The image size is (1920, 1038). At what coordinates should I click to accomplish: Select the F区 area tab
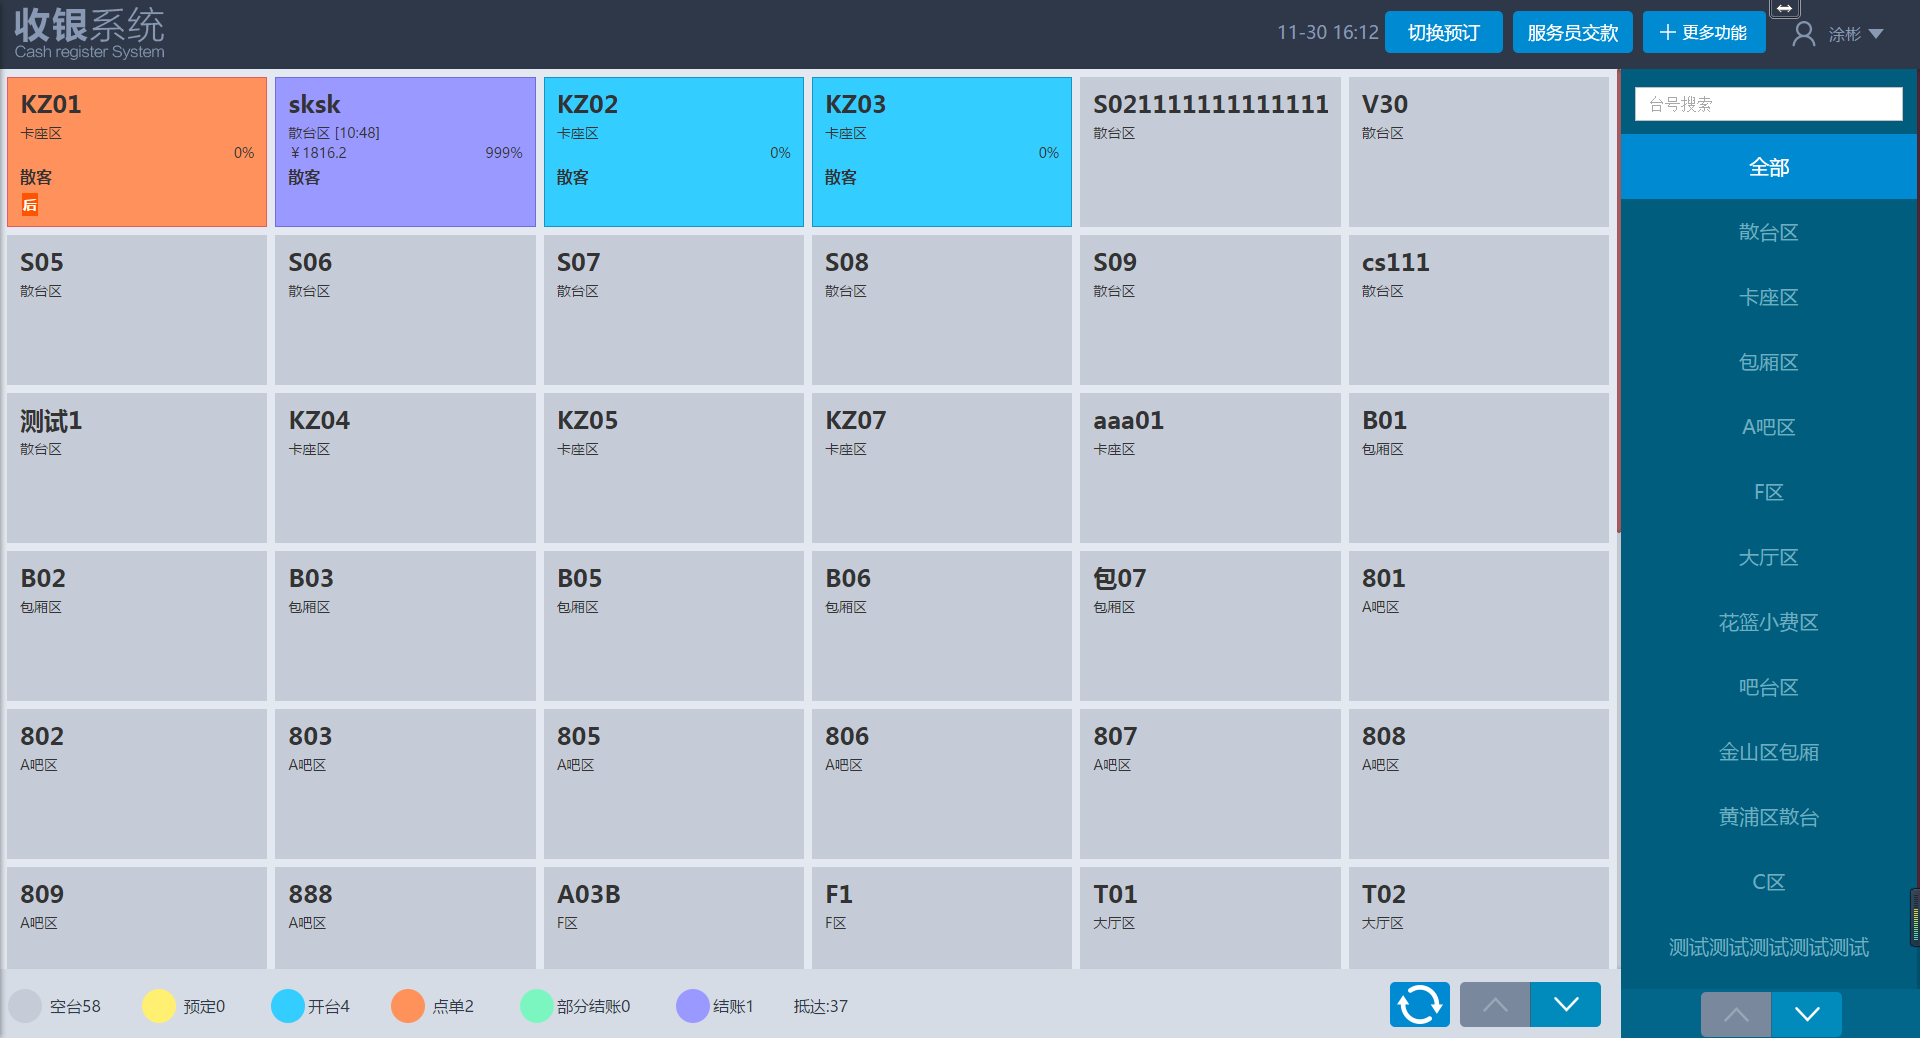pyautogui.click(x=1768, y=492)
